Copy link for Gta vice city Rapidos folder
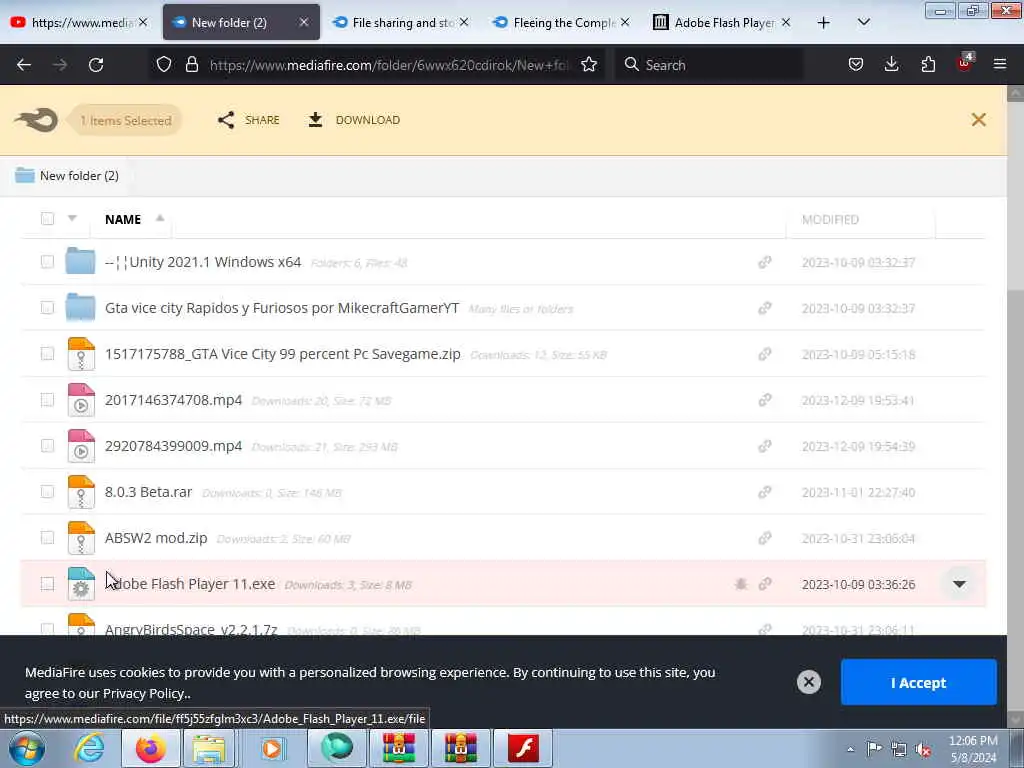Image resolution: width=1024 pixels, height=768 pixels. click(765, 308)
